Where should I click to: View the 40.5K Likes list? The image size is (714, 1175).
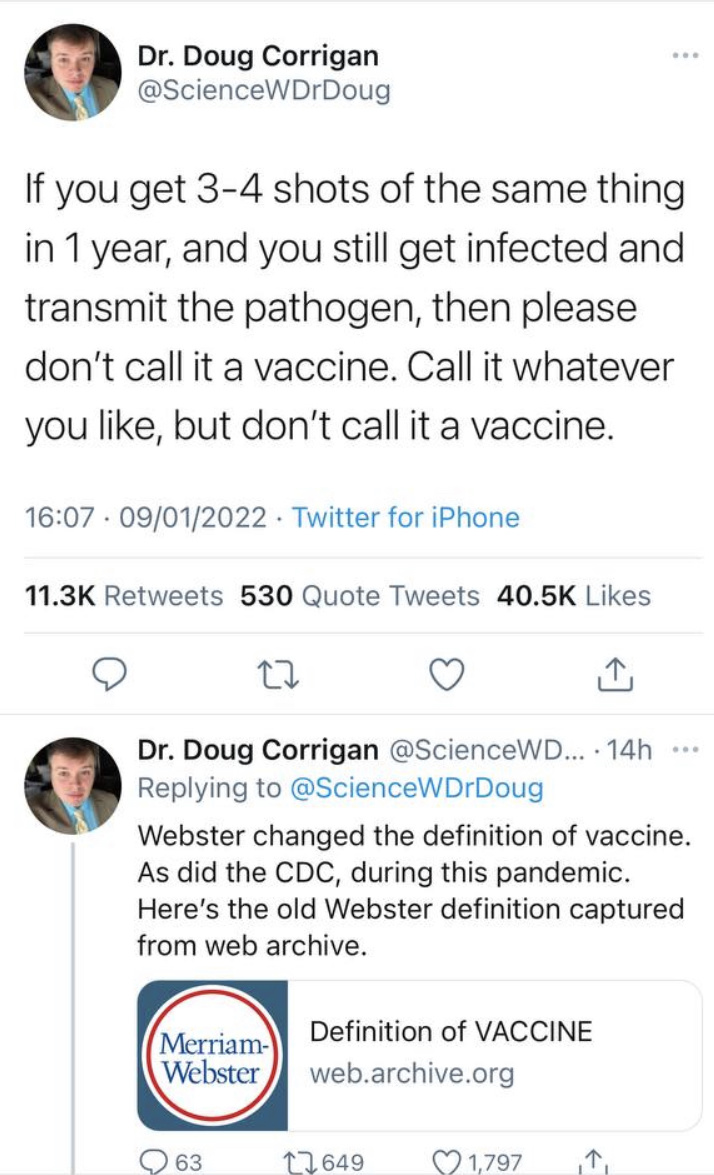574,596
